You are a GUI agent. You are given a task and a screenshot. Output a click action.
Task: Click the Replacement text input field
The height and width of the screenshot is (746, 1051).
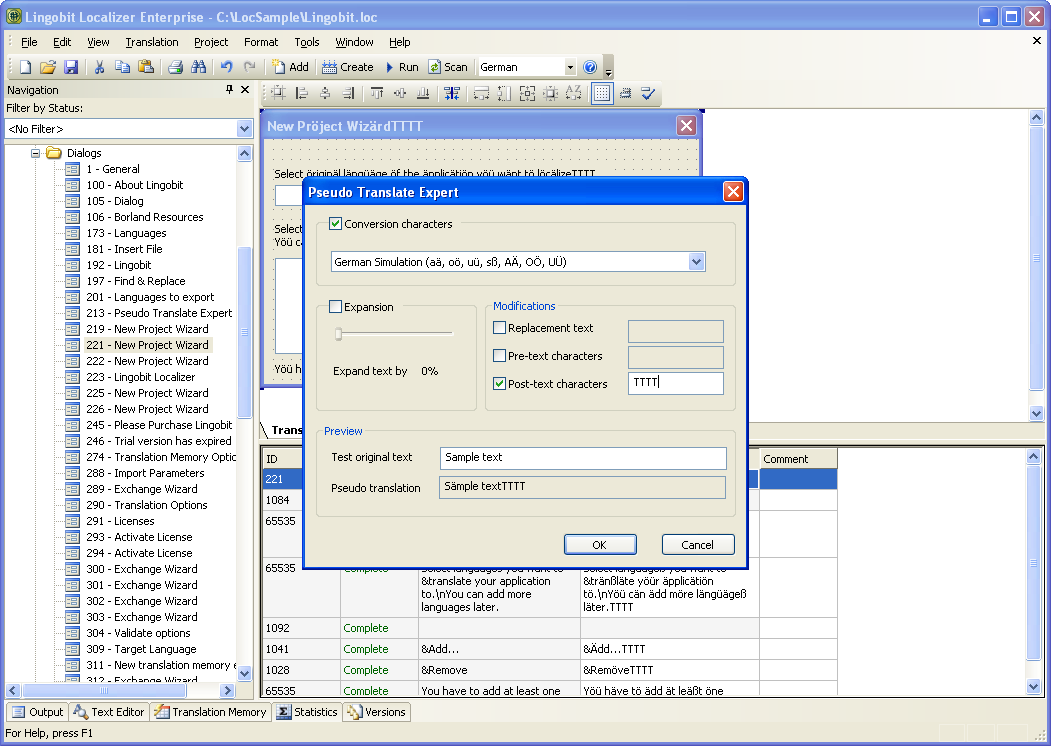pyautogui.click(x=676, y=331)
